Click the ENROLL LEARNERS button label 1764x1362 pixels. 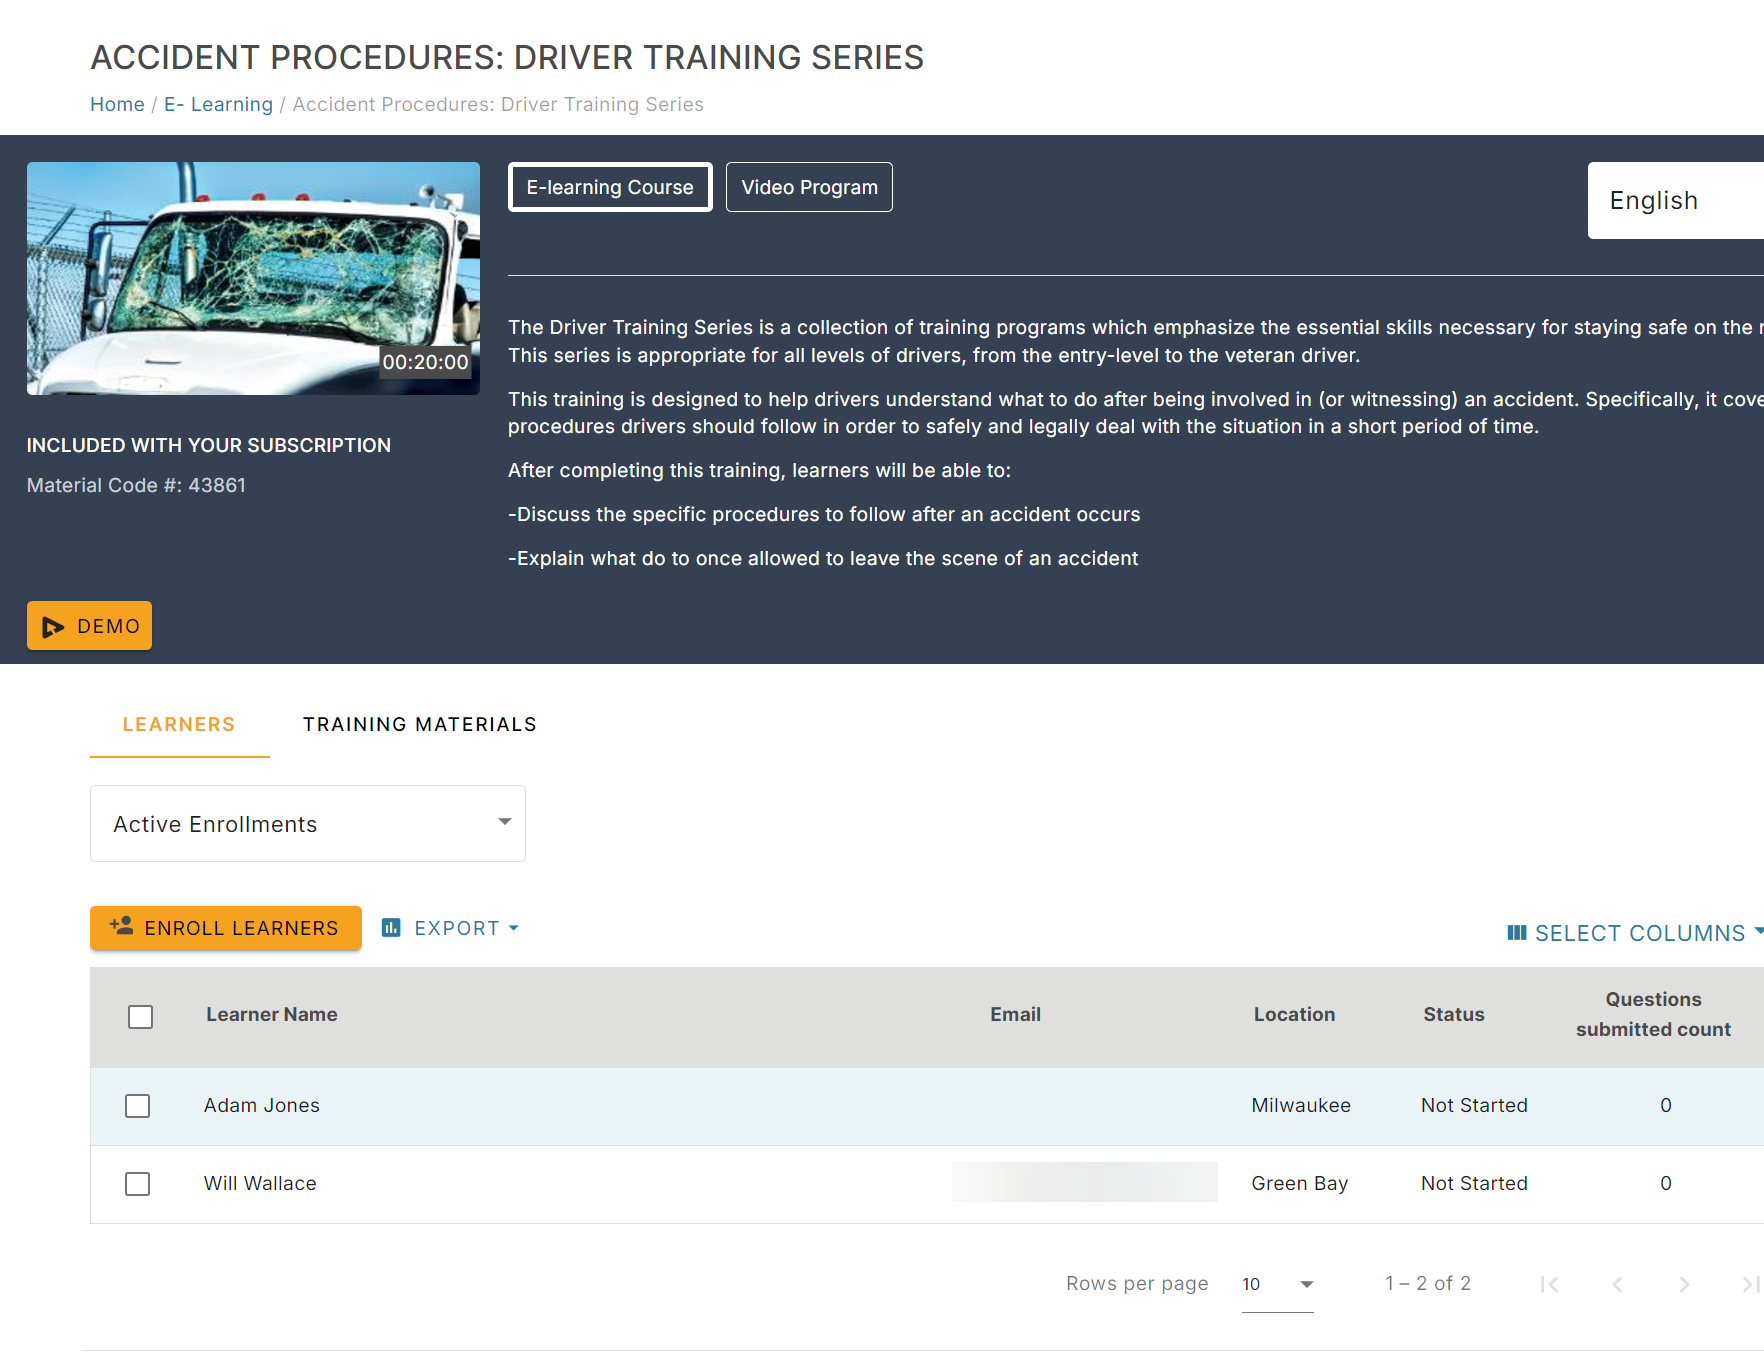coord(241,928)
